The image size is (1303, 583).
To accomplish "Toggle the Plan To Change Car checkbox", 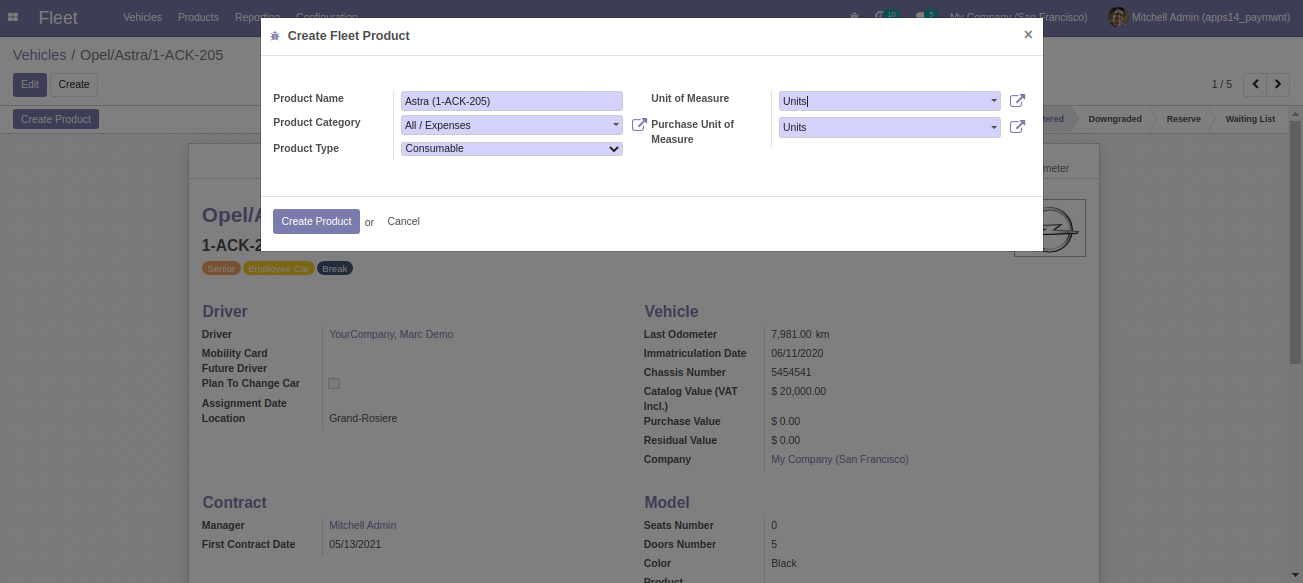I will [334, 383].
